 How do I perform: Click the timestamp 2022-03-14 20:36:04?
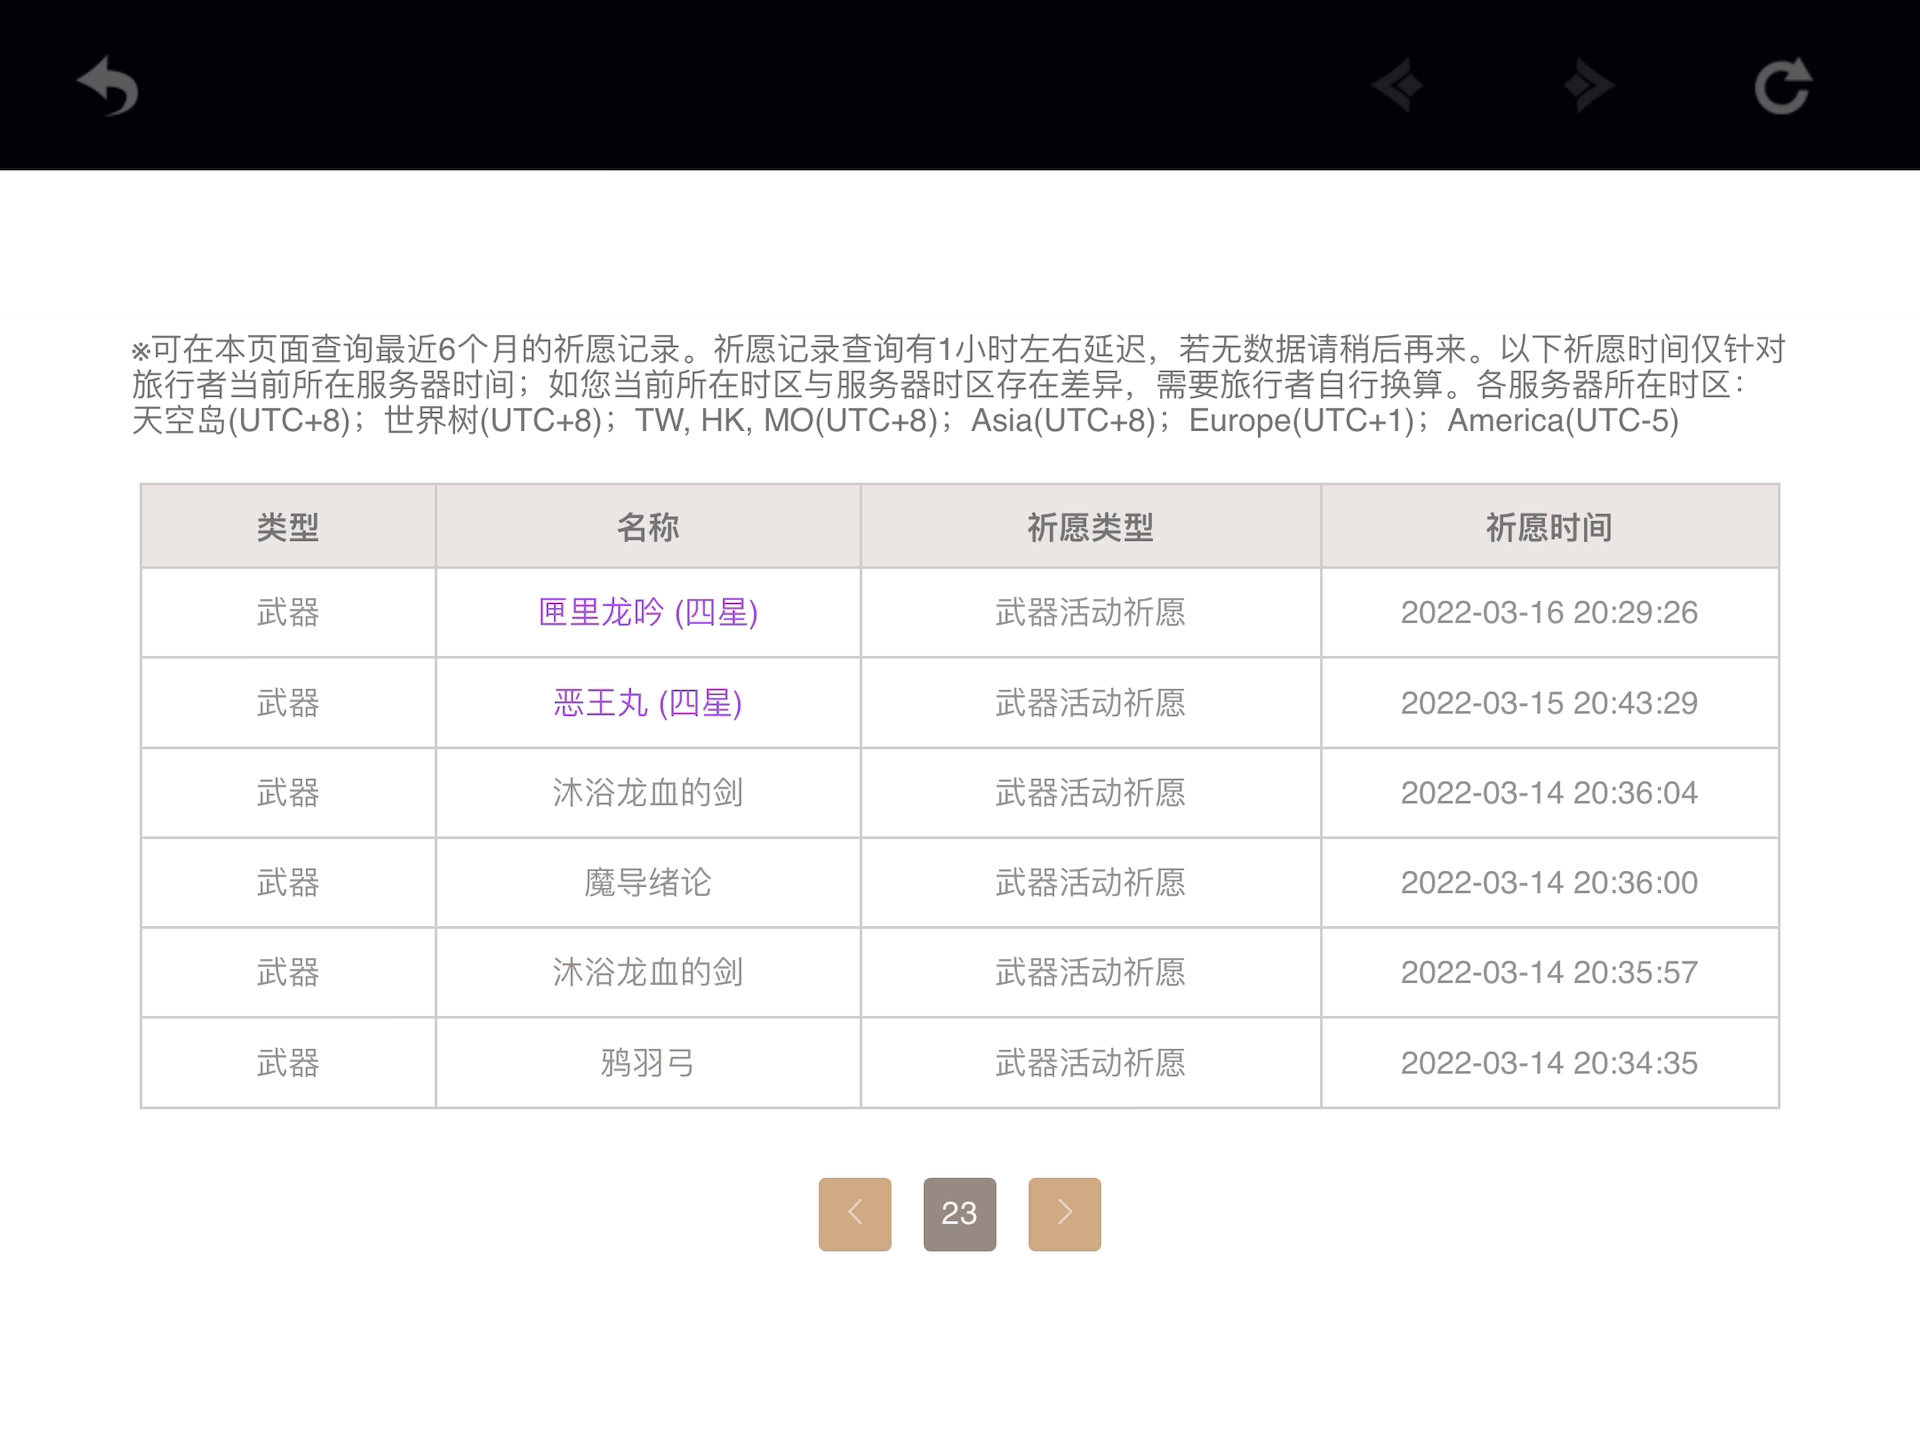click(x=1549, y=793)
